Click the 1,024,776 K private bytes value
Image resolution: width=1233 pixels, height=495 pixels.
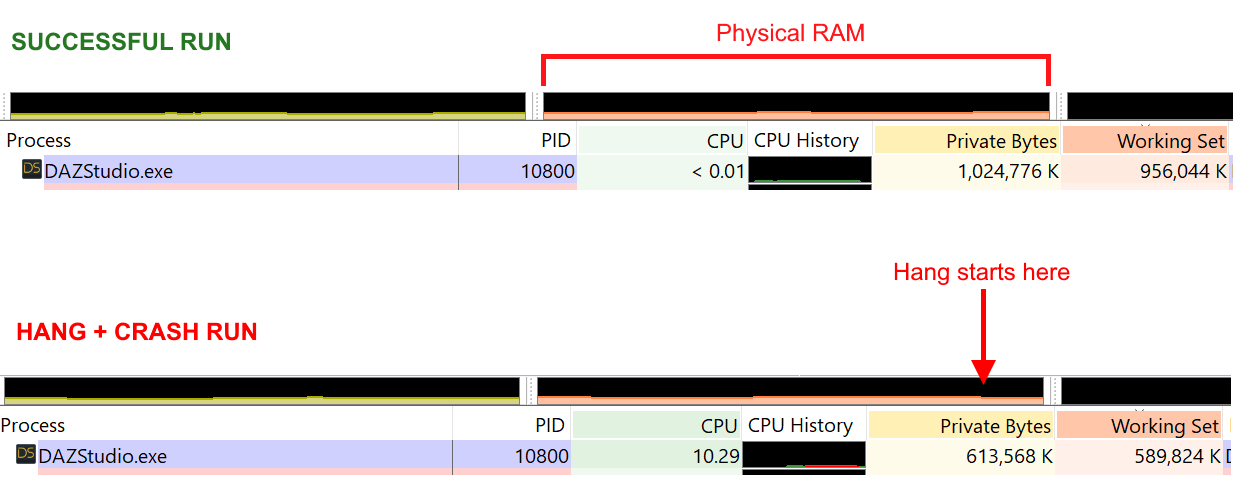coord(1007,171)
